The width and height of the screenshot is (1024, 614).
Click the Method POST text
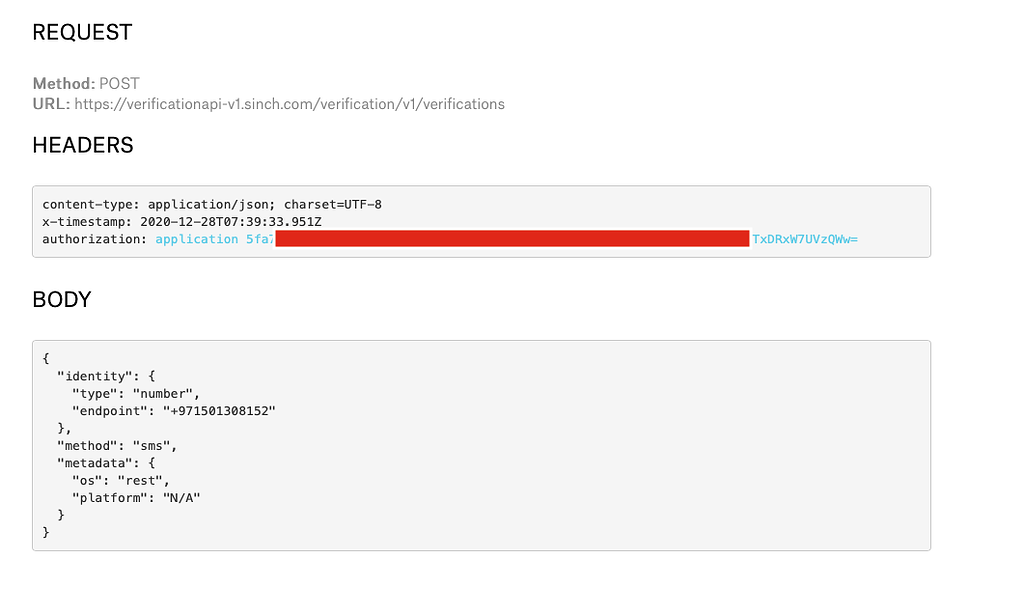(86, 84)
